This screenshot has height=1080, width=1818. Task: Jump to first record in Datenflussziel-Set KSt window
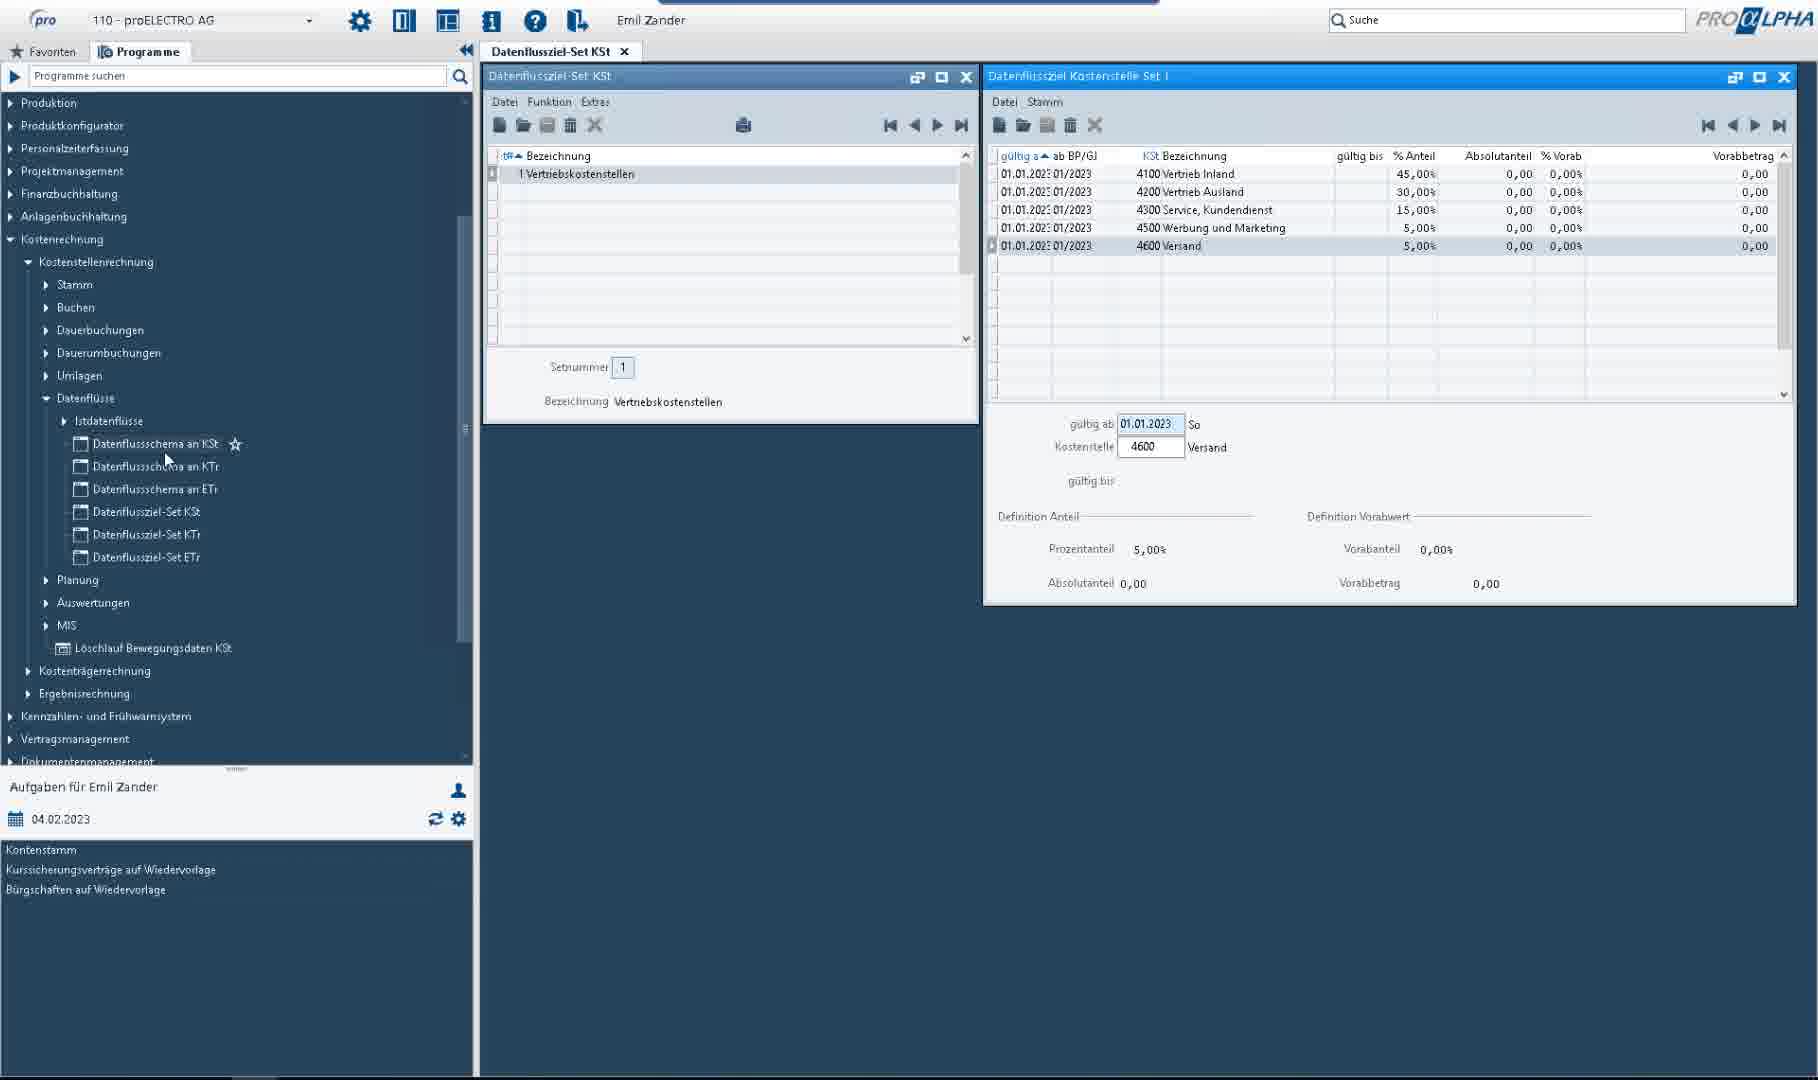tap(890, 125)
